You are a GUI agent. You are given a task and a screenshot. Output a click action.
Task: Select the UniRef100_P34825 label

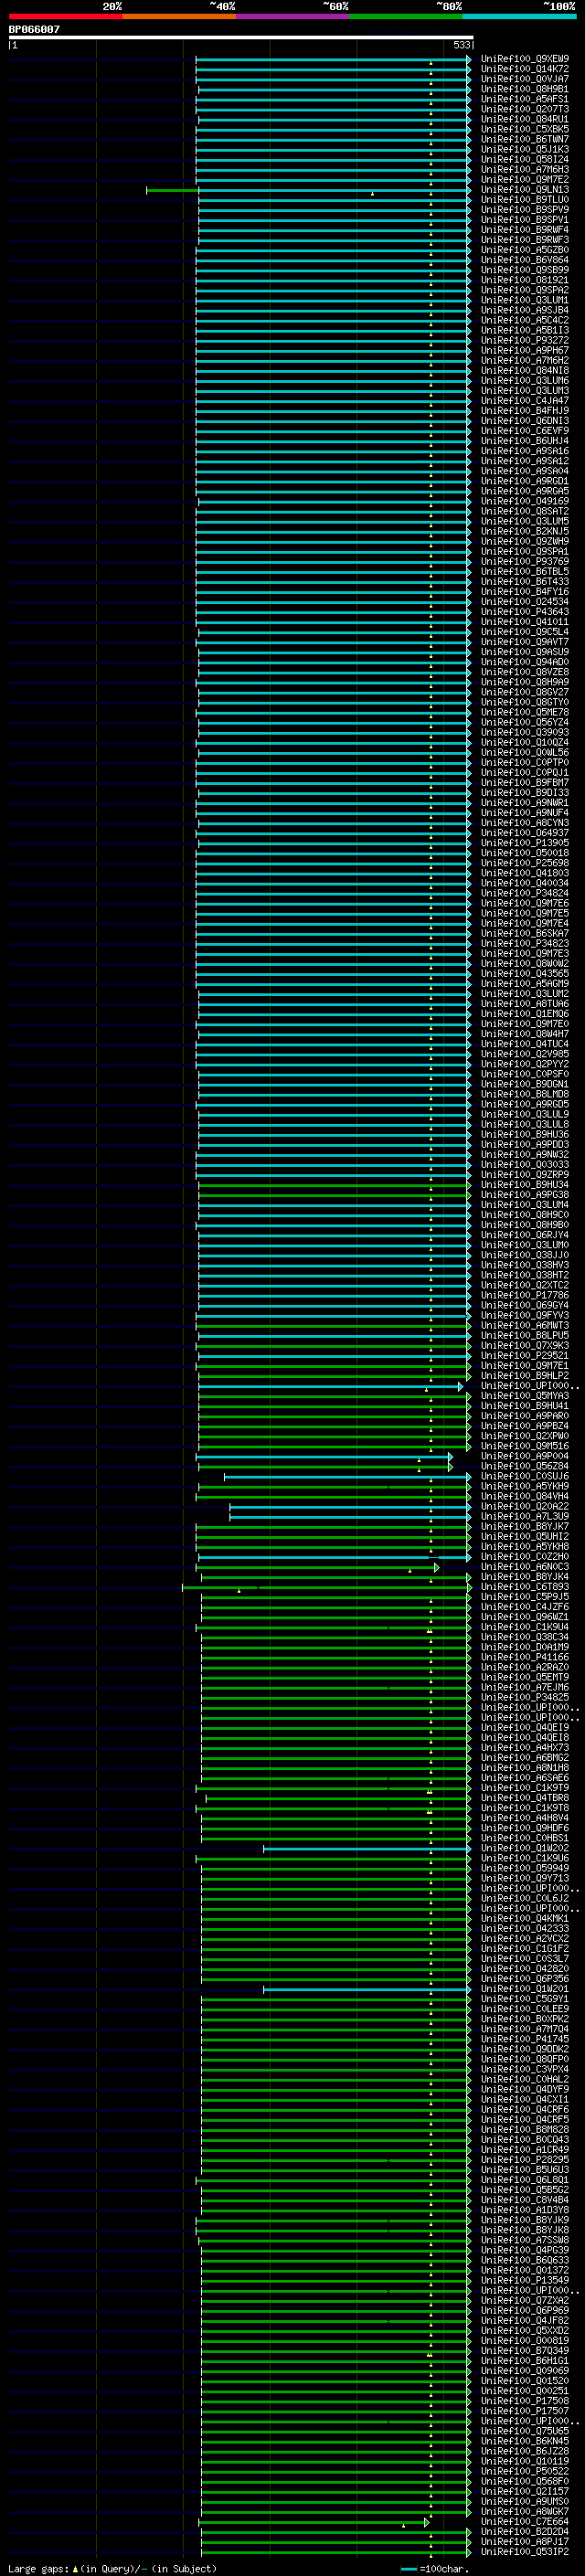525,1698
